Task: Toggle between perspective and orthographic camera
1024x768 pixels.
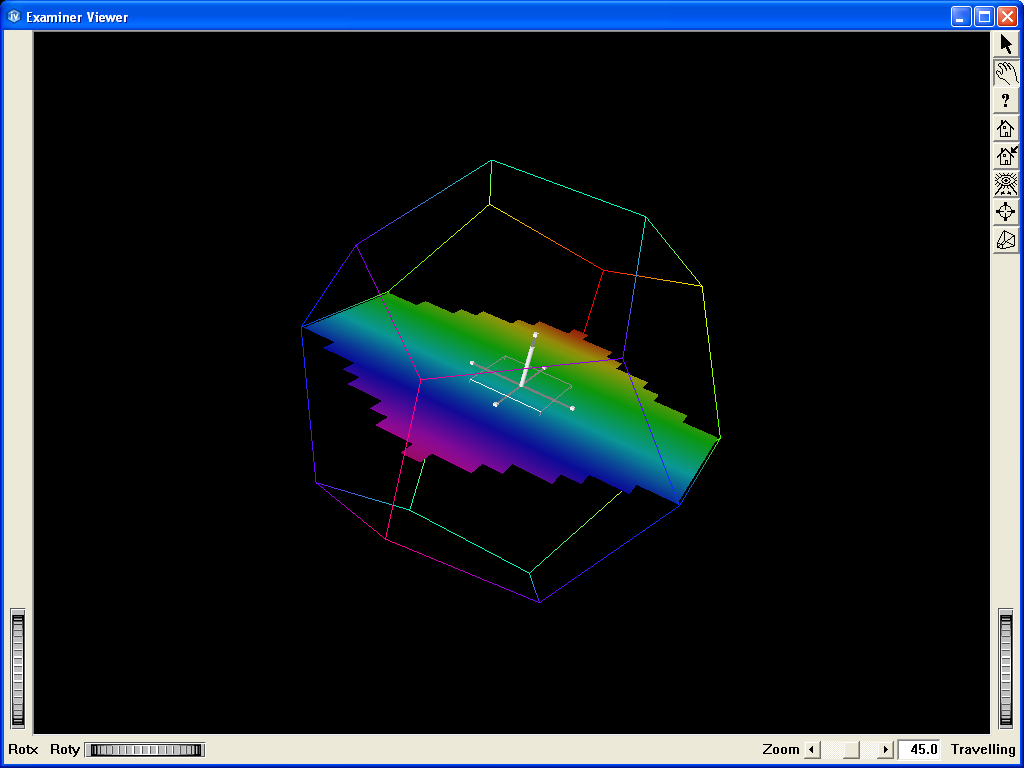Action: (x=1006, y=240)
